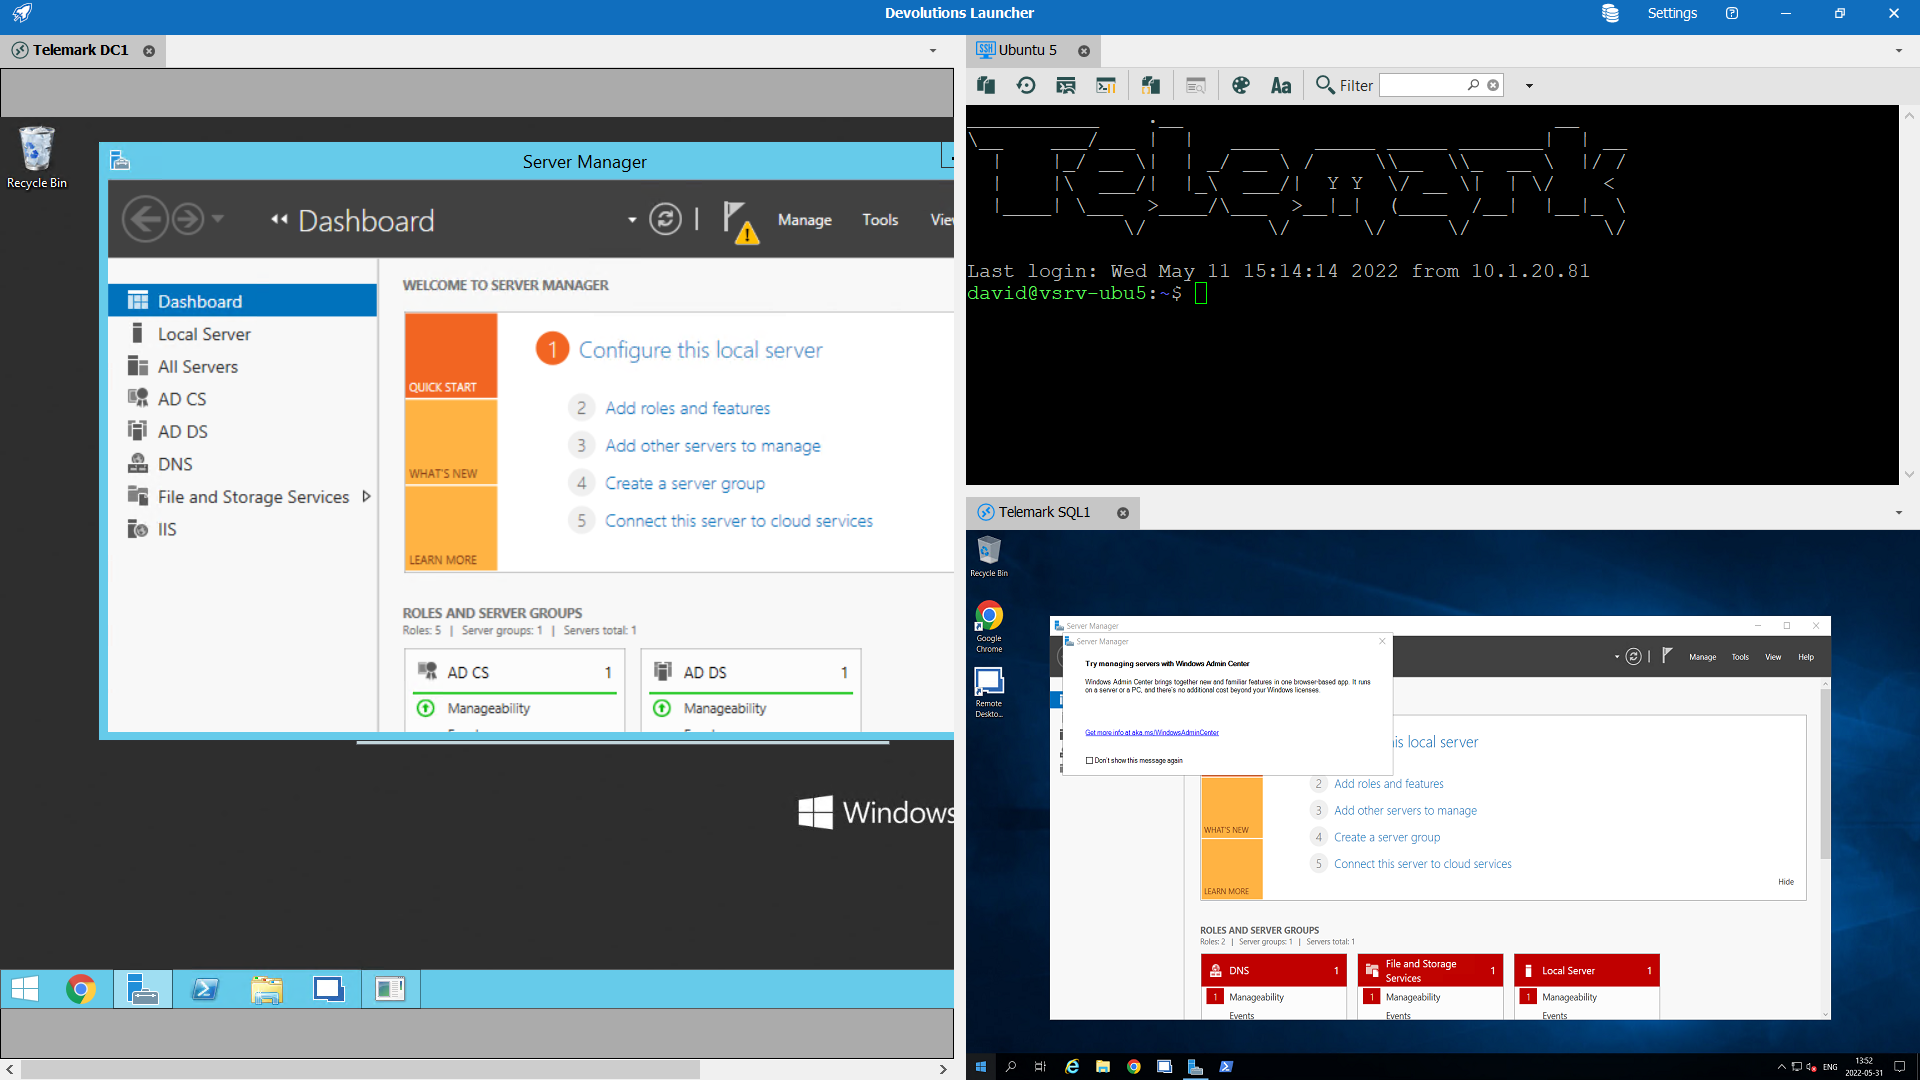Close the Telemark SQL1 tab
1920x1080 pixels.
(1123, 513)
